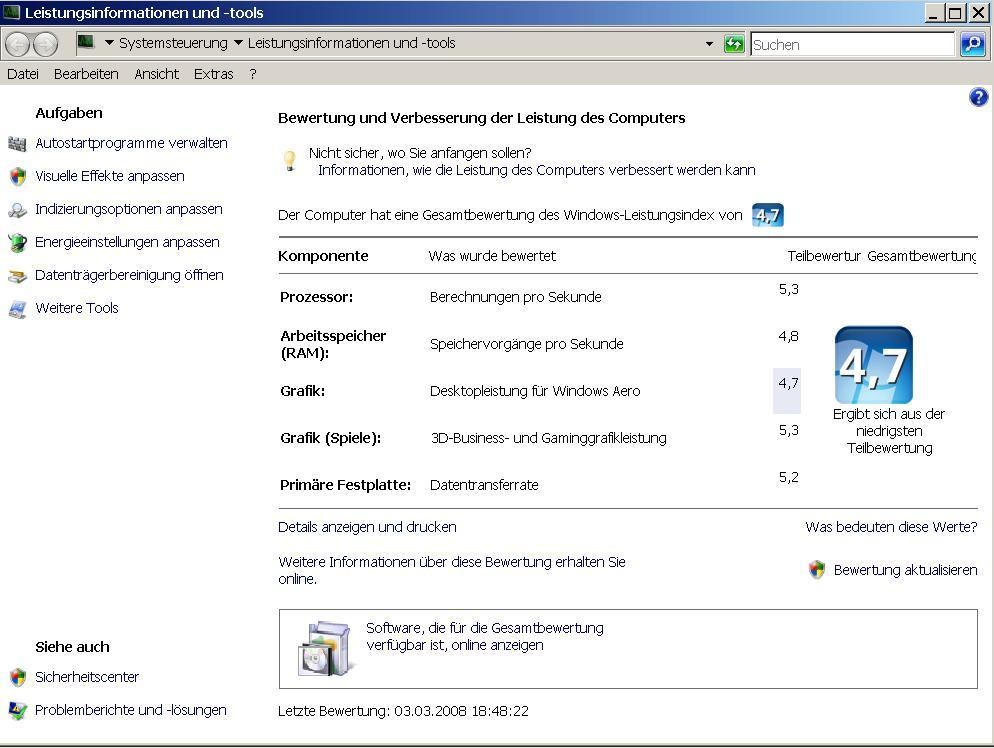994x748 pixels.
Task: Click the Suchen search input field
Action: (x=852, y=44)
